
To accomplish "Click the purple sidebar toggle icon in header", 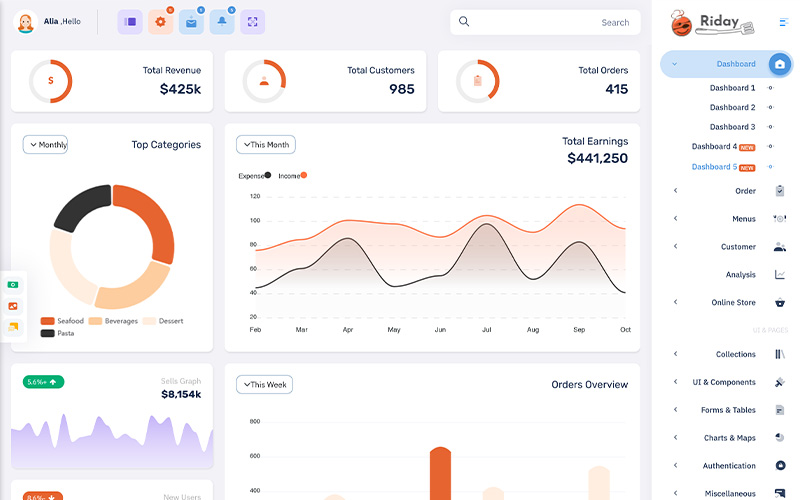I will (130, 22).
